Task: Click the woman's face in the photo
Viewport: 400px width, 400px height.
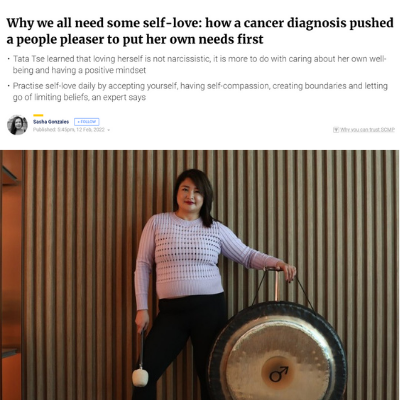Action: click(191, 194)
